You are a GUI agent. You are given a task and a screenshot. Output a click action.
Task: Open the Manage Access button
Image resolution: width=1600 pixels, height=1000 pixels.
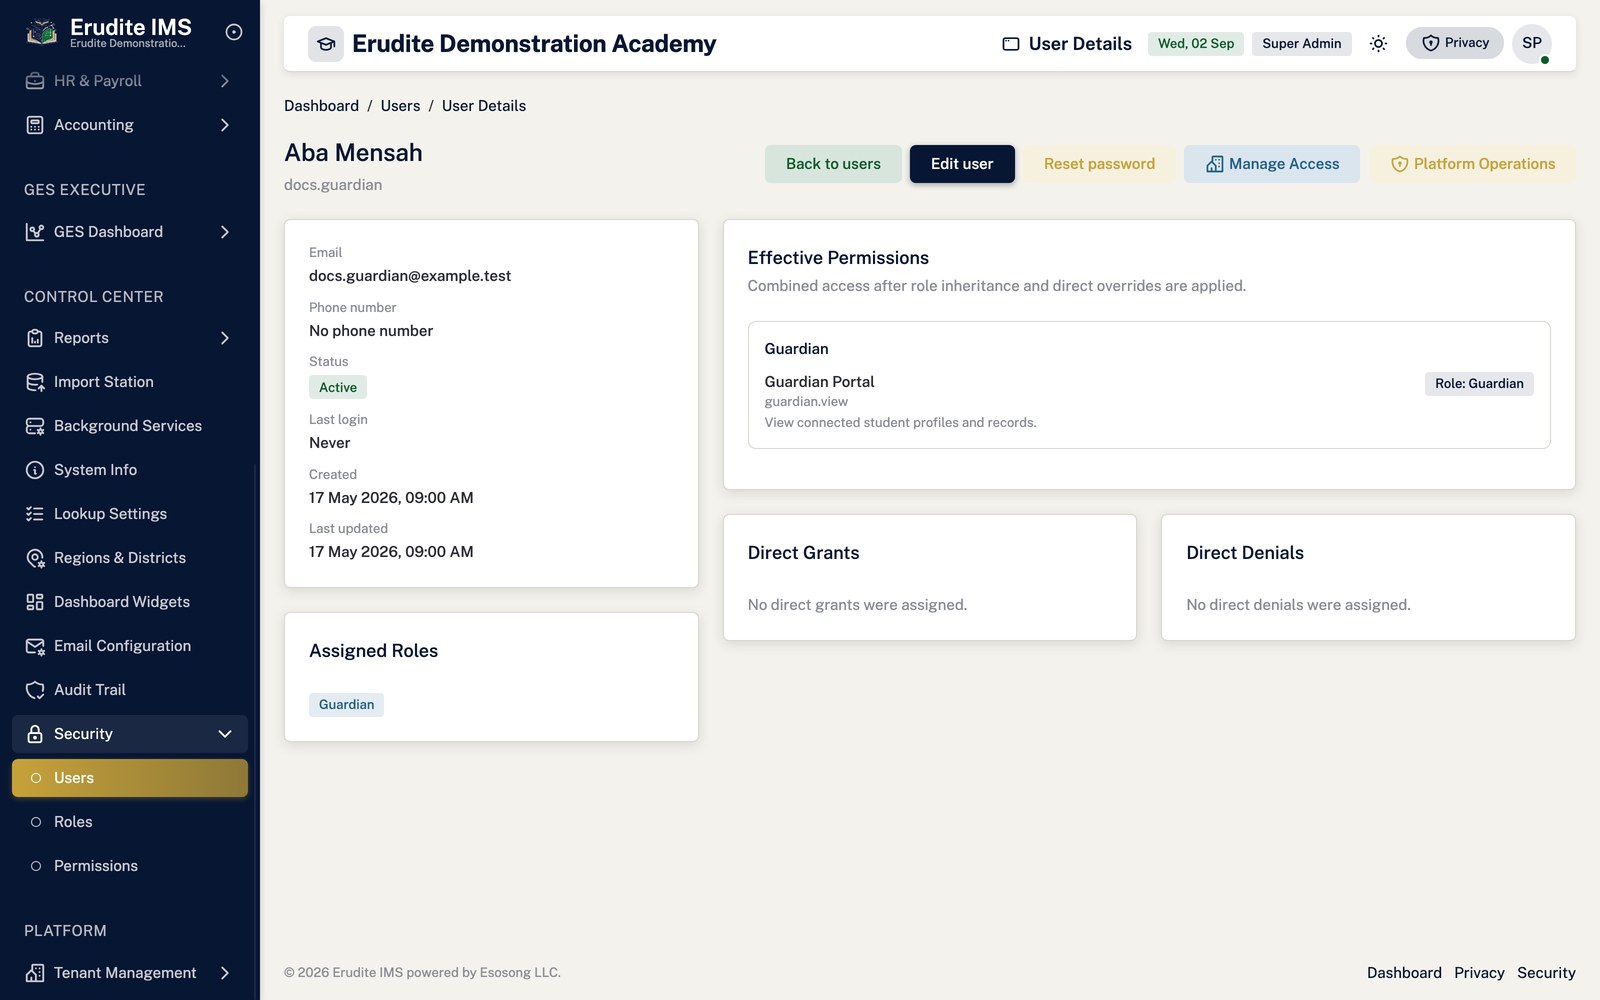(1272, 164)
